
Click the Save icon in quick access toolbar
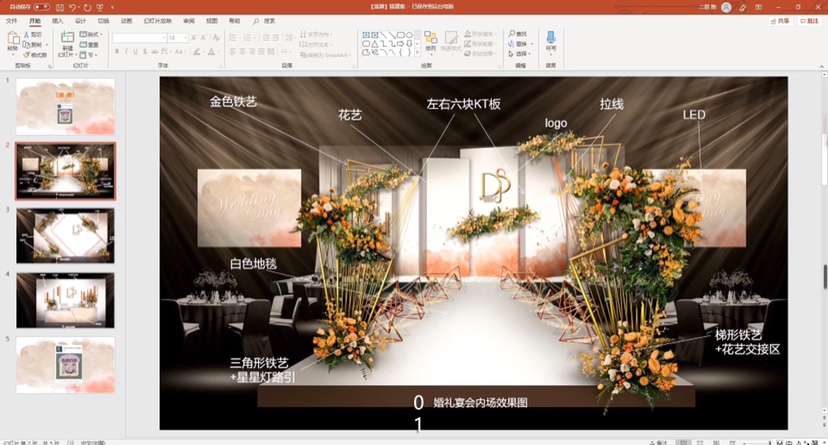[59, 7]
